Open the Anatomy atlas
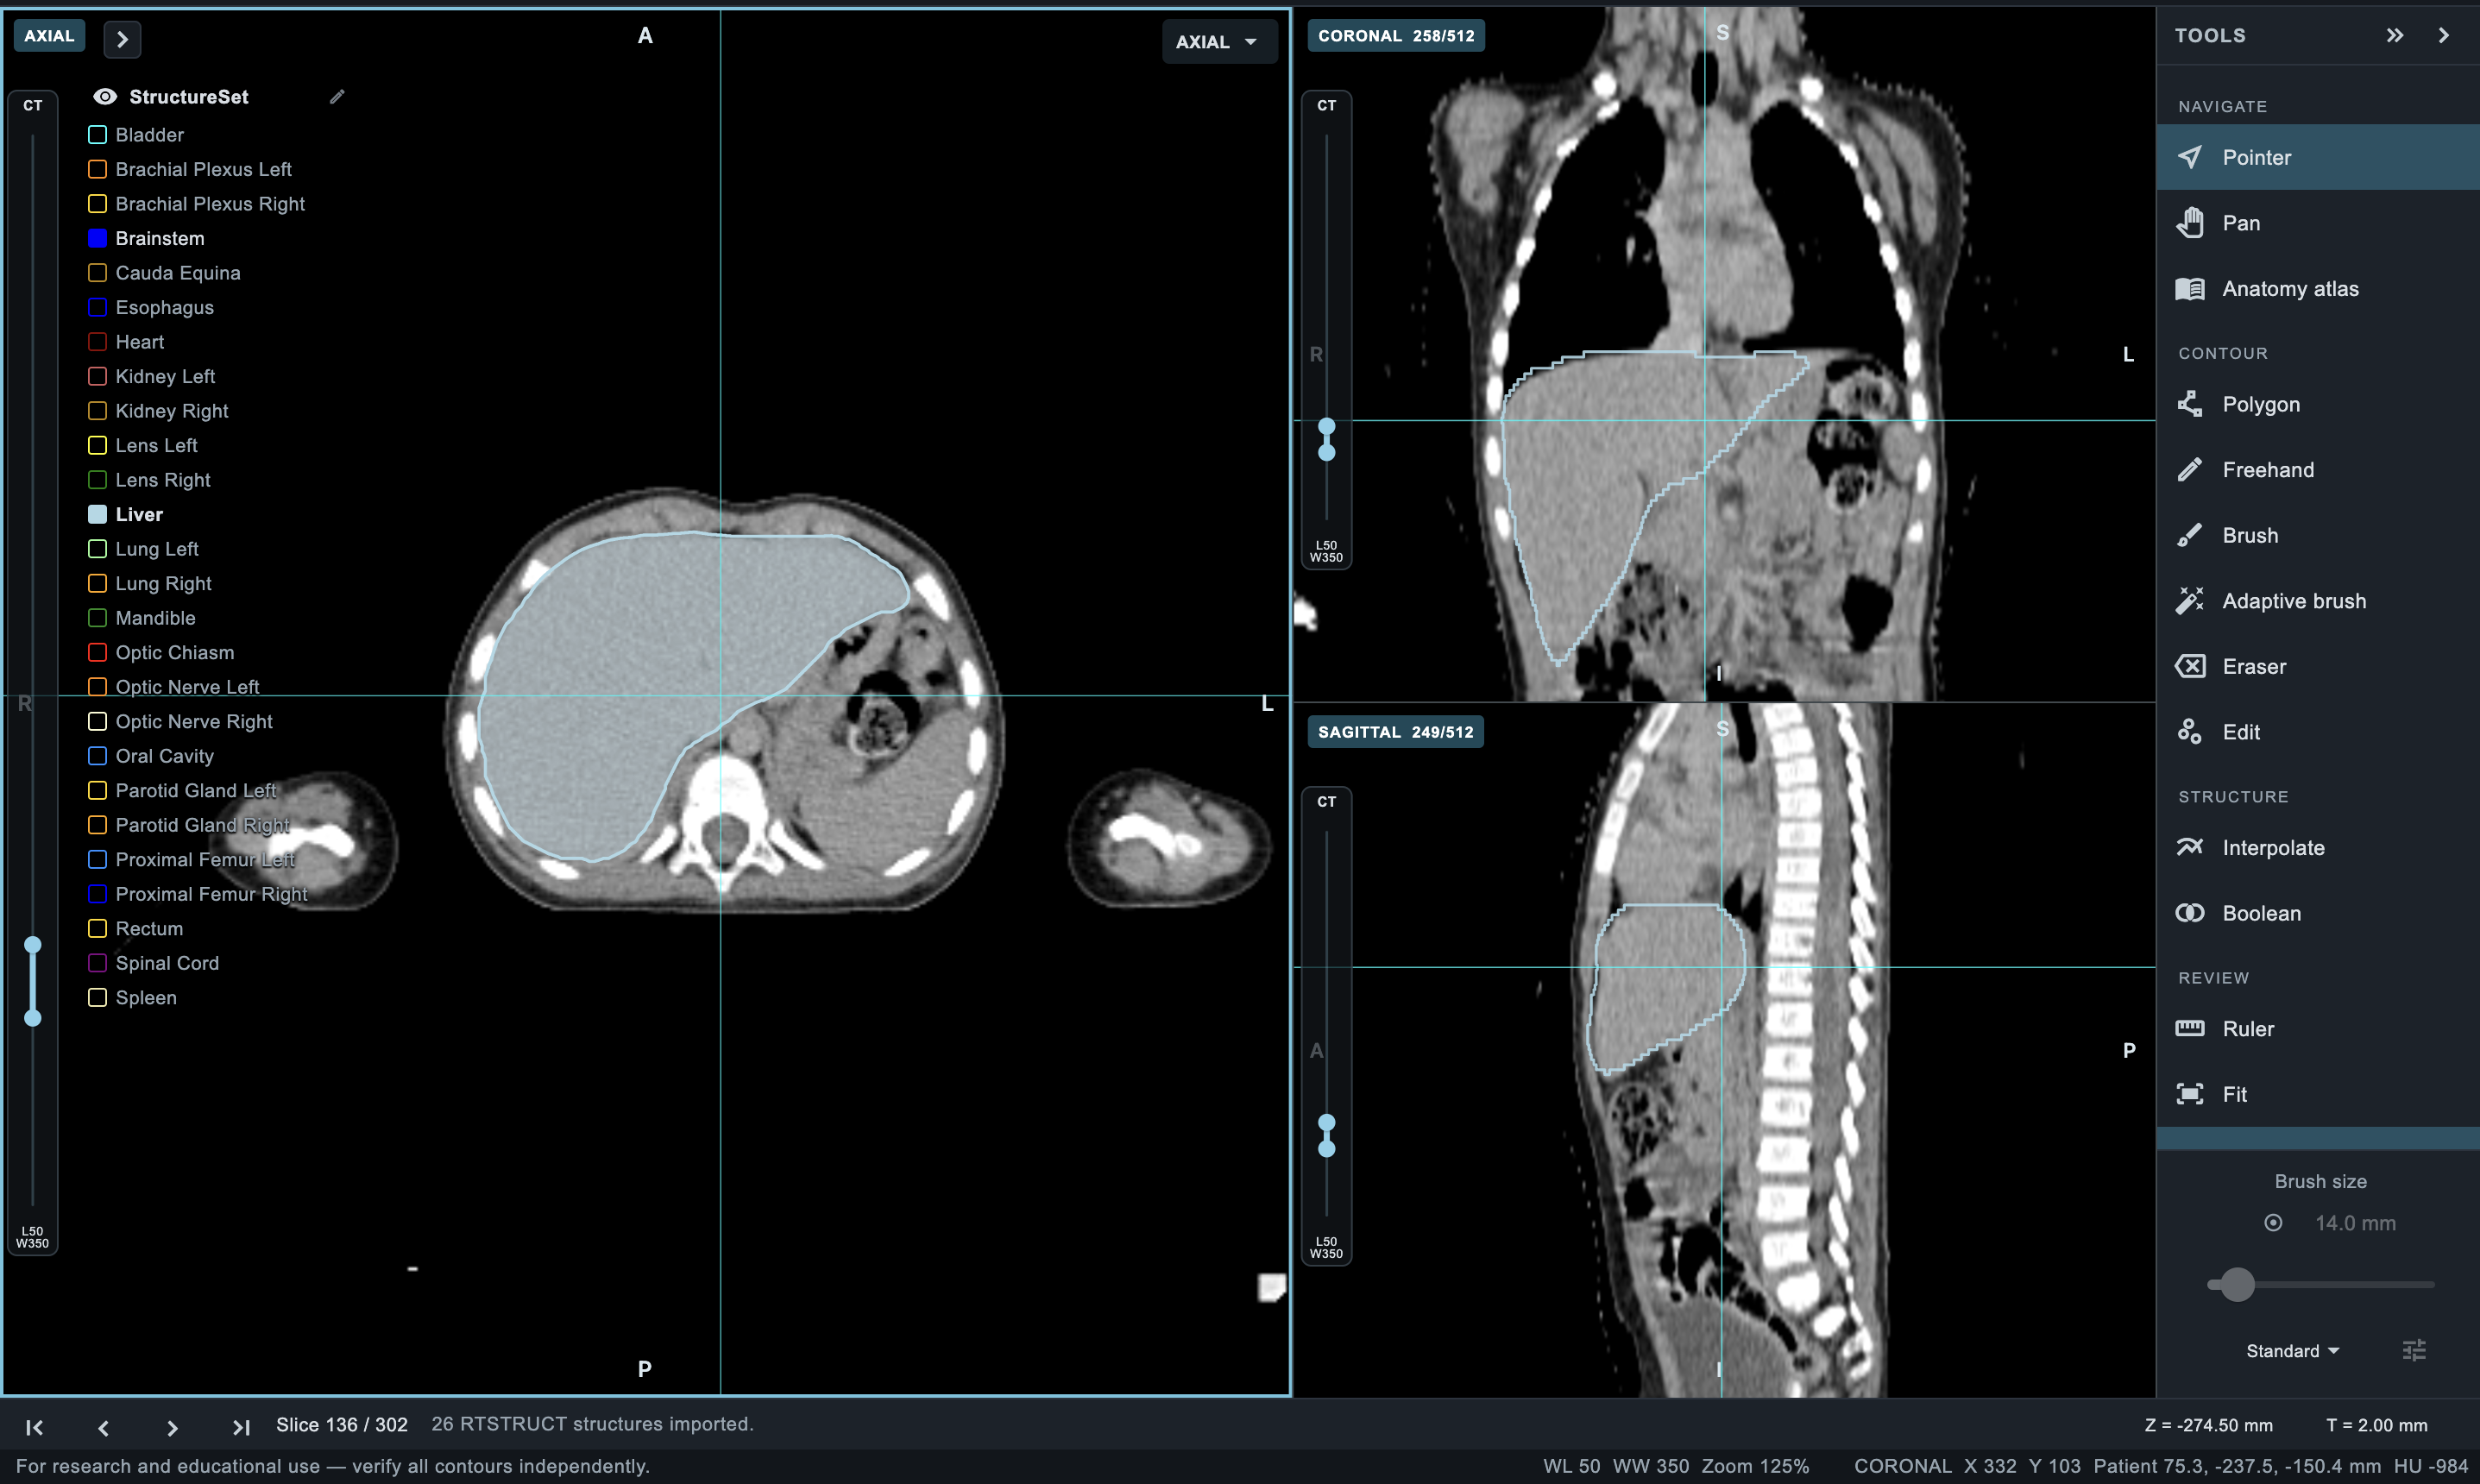Image resolution: width=2480 pixels, height=1484 pixels. pos(2317,289)
